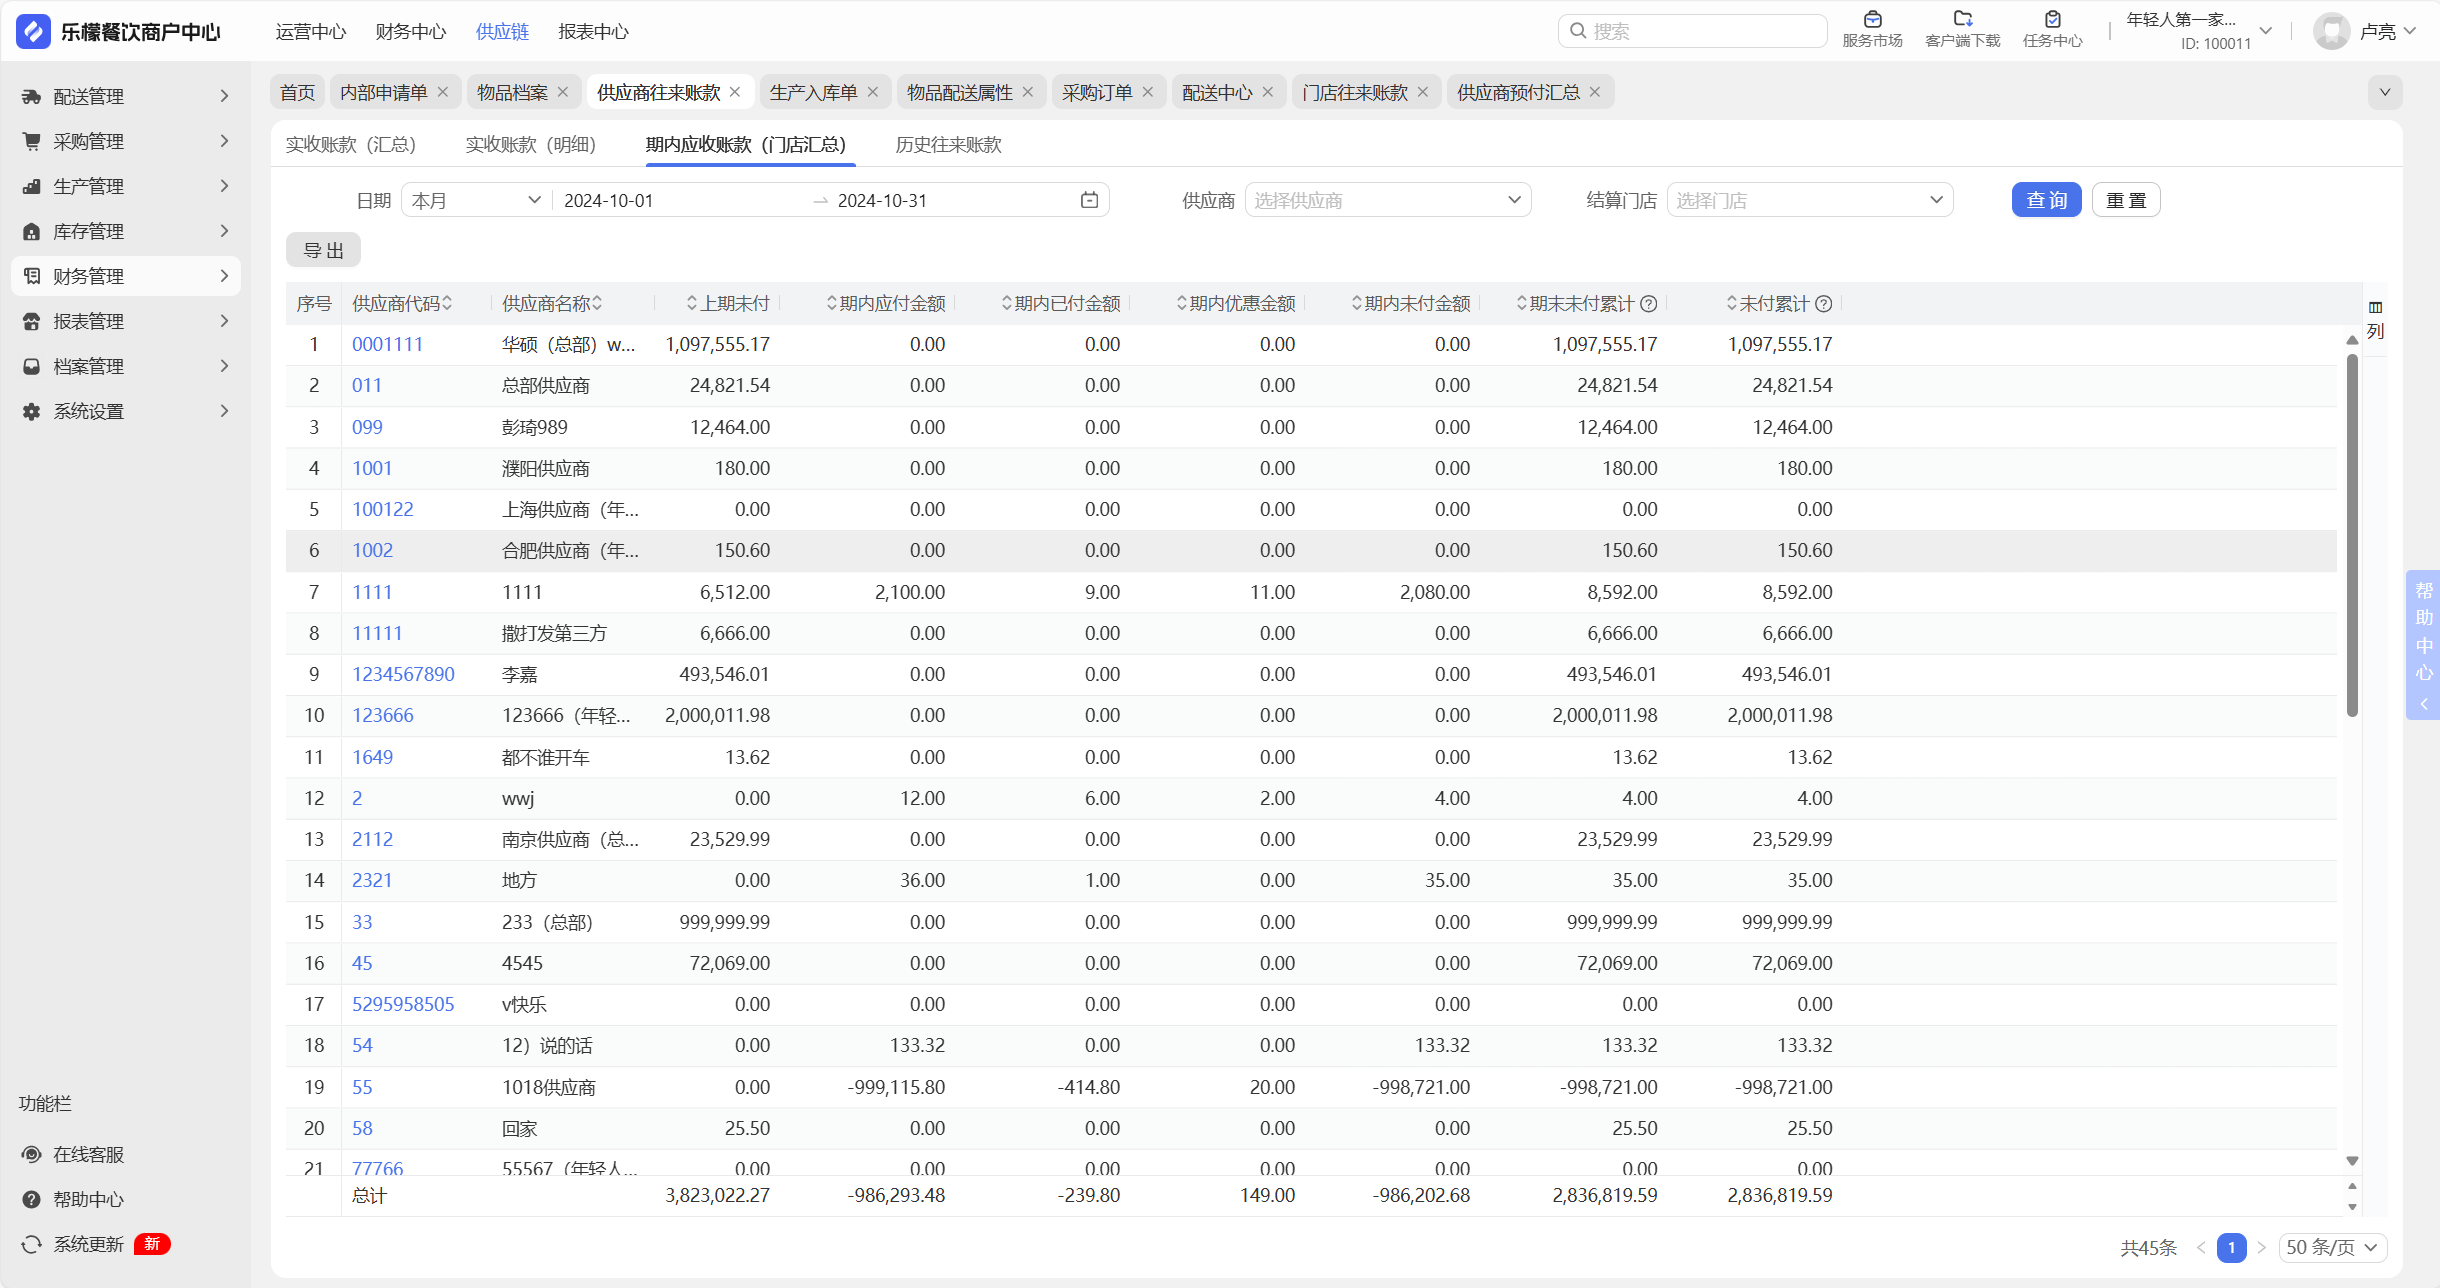
Task: Sort by 供应商名称 column
Action: tap(597, 303)
